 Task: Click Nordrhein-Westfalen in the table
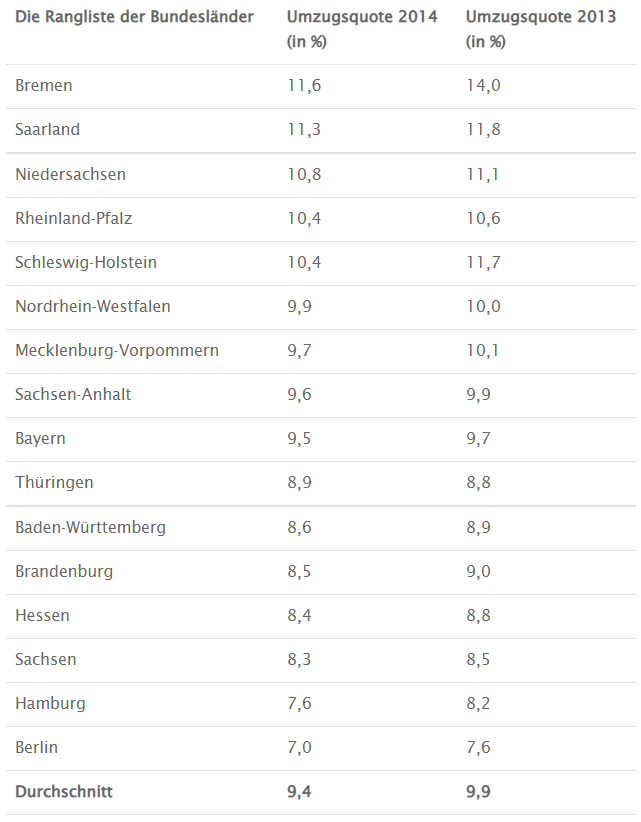click(93, 307)
